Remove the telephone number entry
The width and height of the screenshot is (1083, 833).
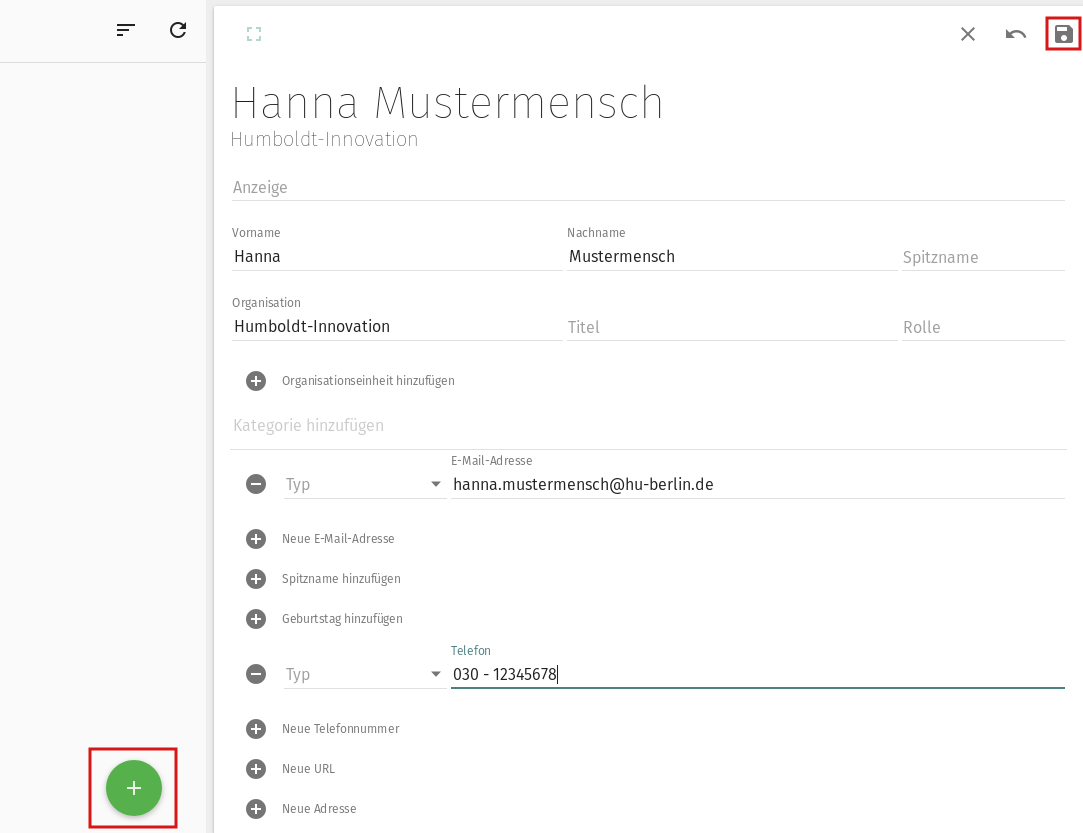[x=256, y=674]
